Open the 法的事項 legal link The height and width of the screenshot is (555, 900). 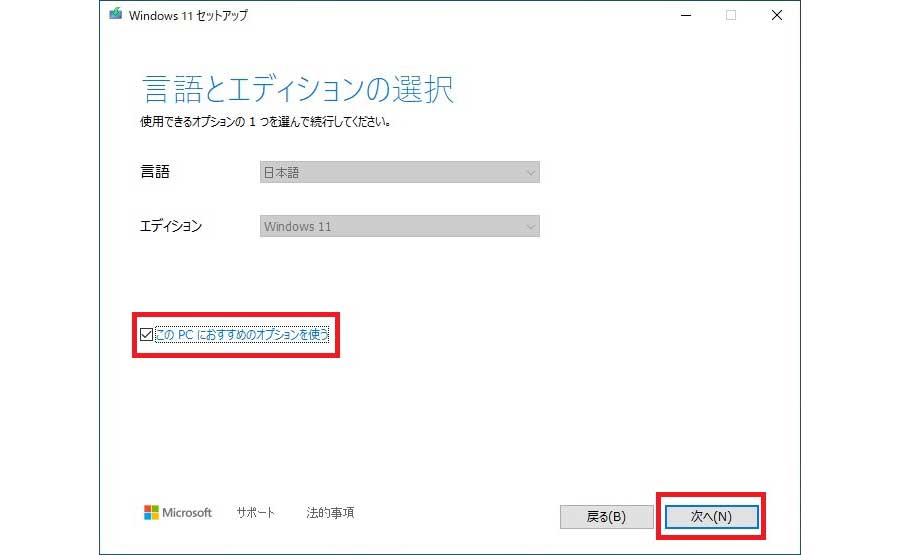(330, 513)
